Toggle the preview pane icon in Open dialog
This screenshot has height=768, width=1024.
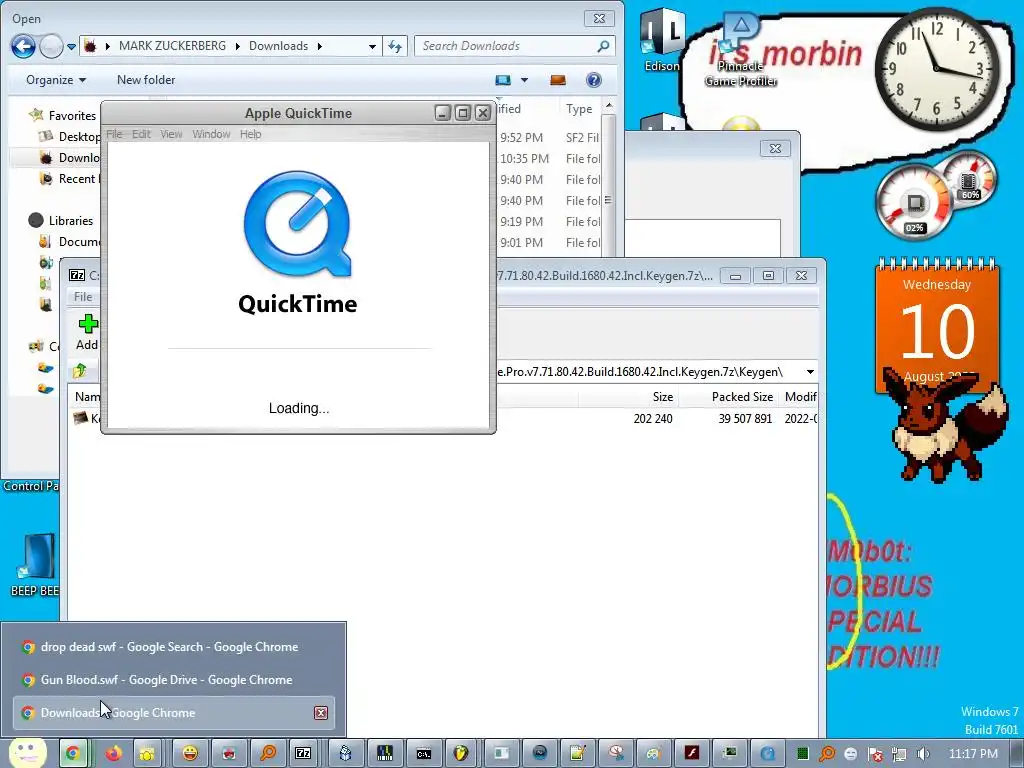pos(558,80)
